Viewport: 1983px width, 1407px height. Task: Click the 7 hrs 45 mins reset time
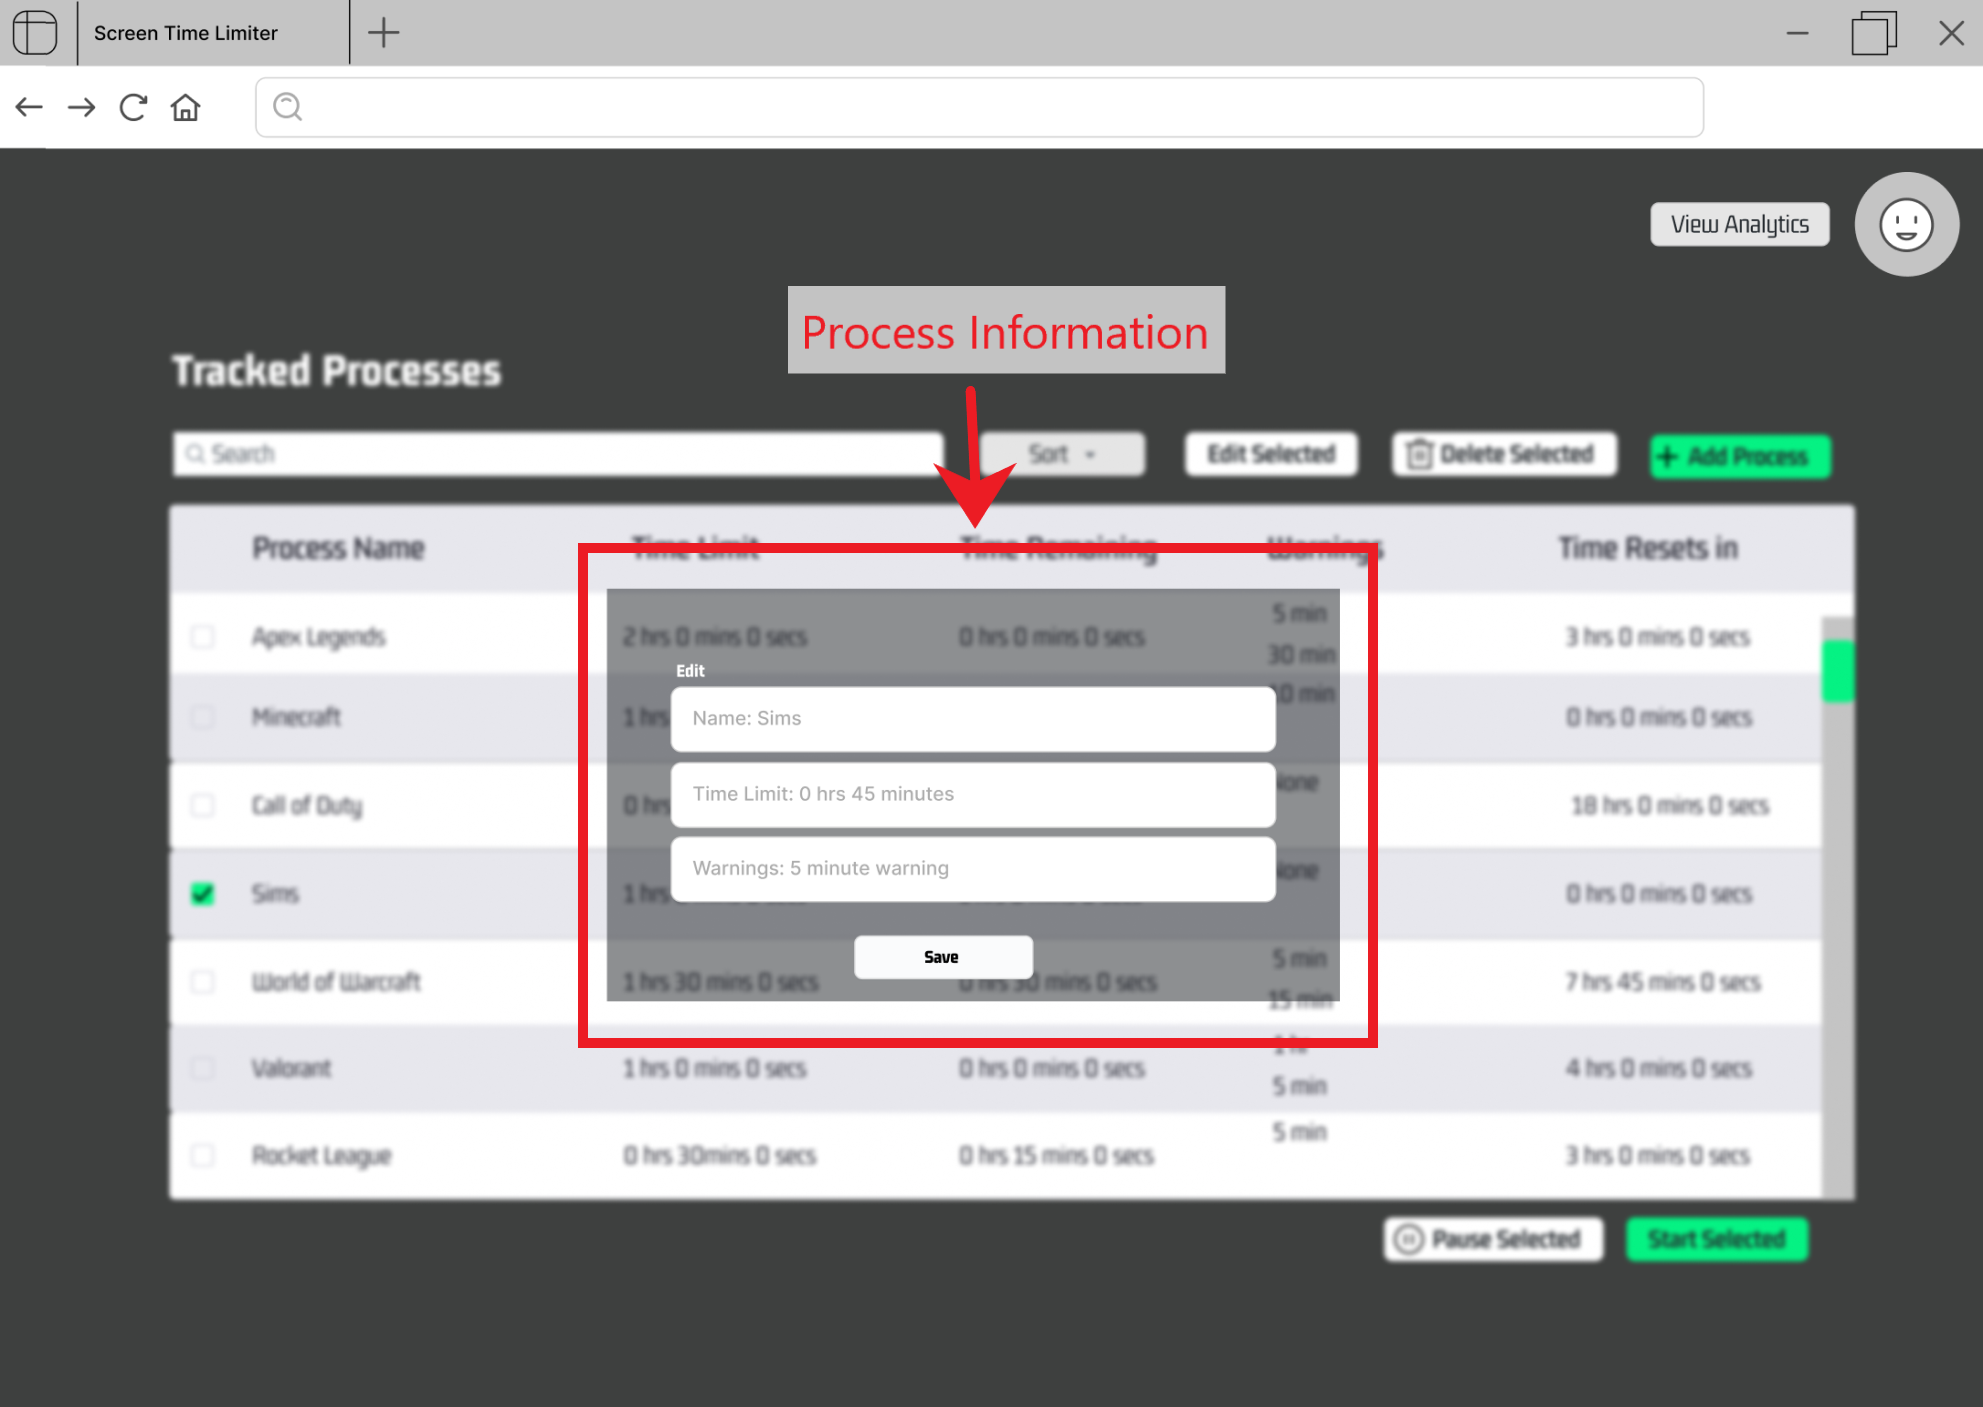point(1662,981)
